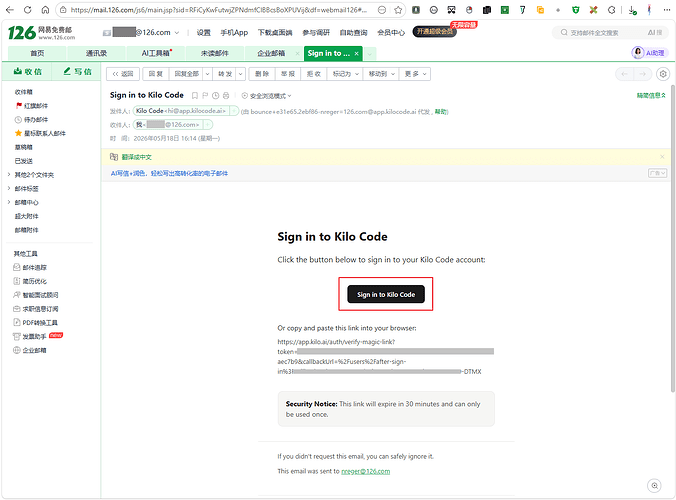Click the 举报 report button
The height and width of the screenshot is (500, 676).
(288, 74)
